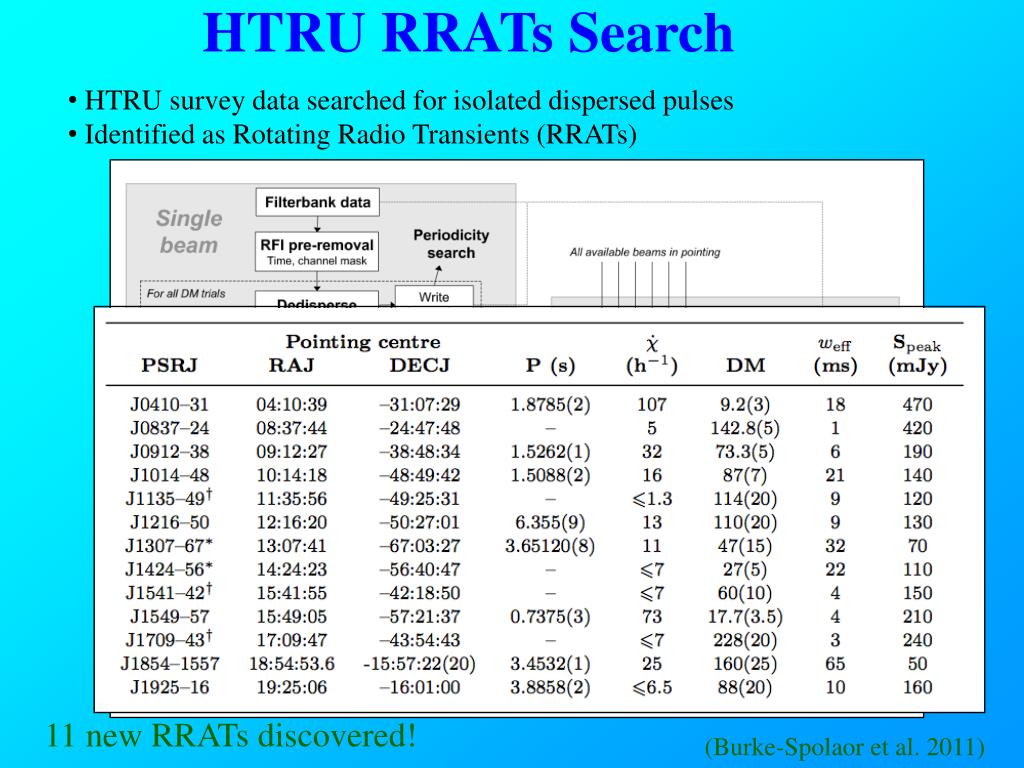The height and width of the screenshot is (768, 1024).
Task: Click DECJ value '–31:07:29'
Action: [420, 405]
